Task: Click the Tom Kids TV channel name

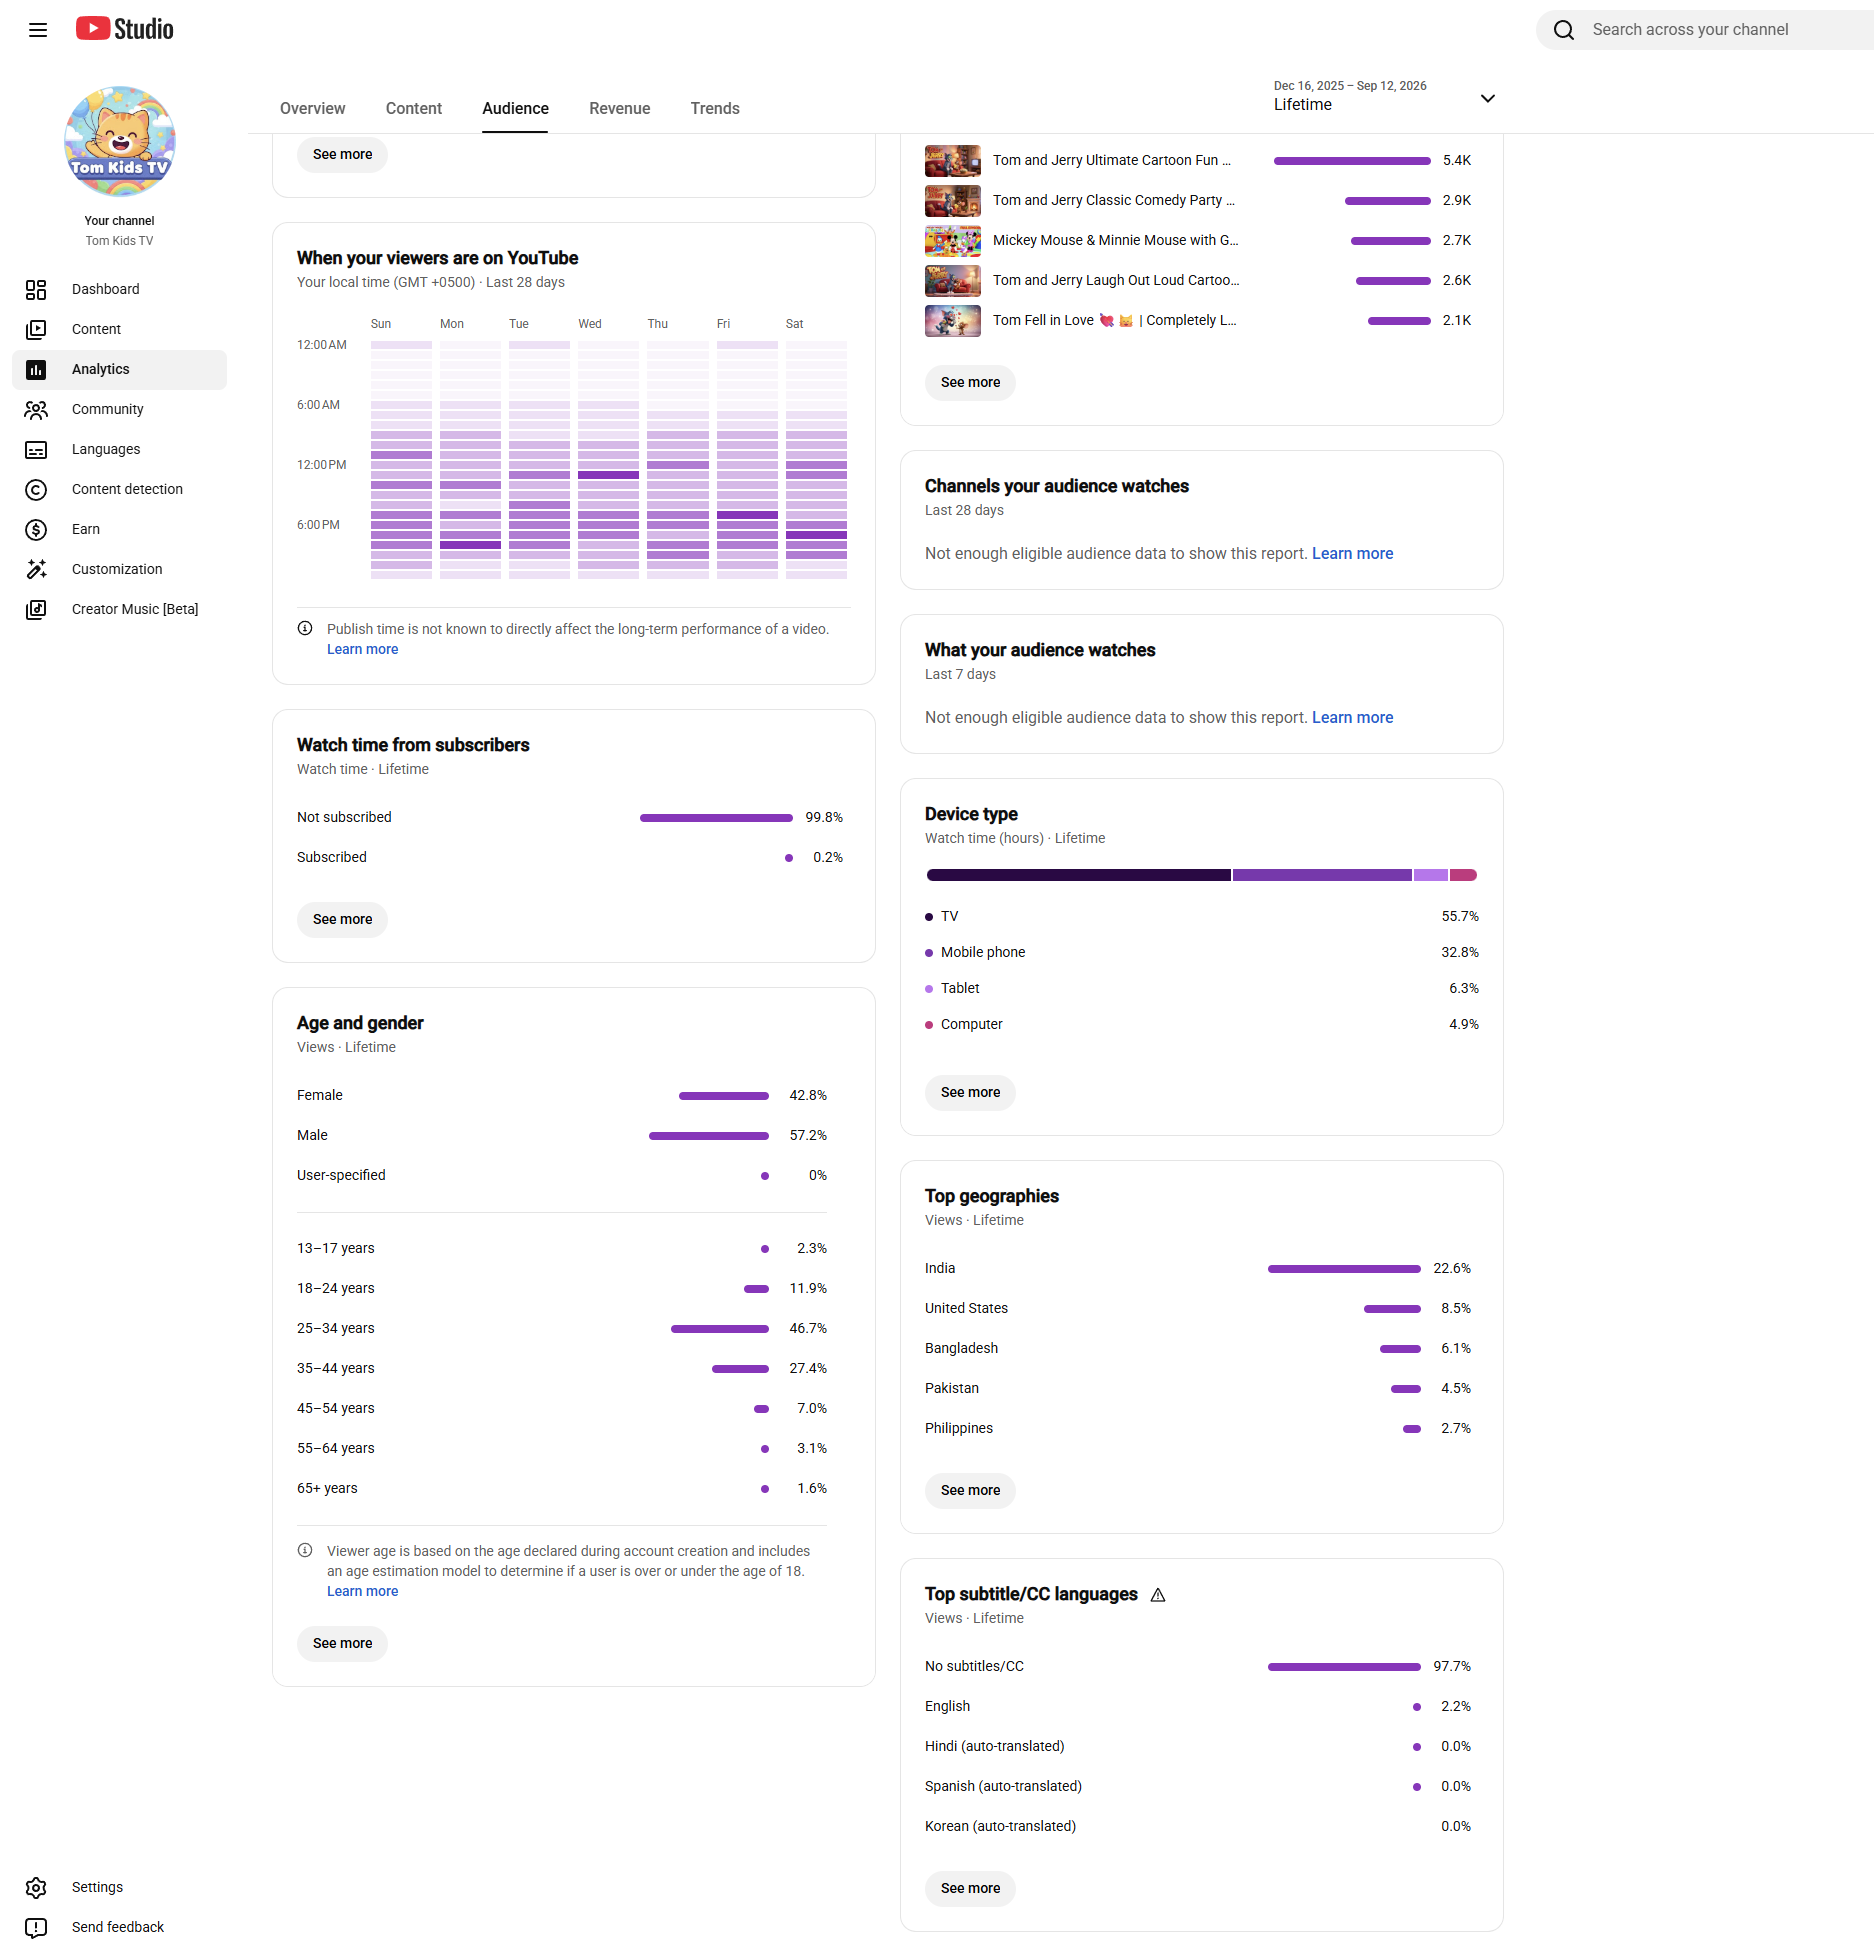Action: coord(119,241)
